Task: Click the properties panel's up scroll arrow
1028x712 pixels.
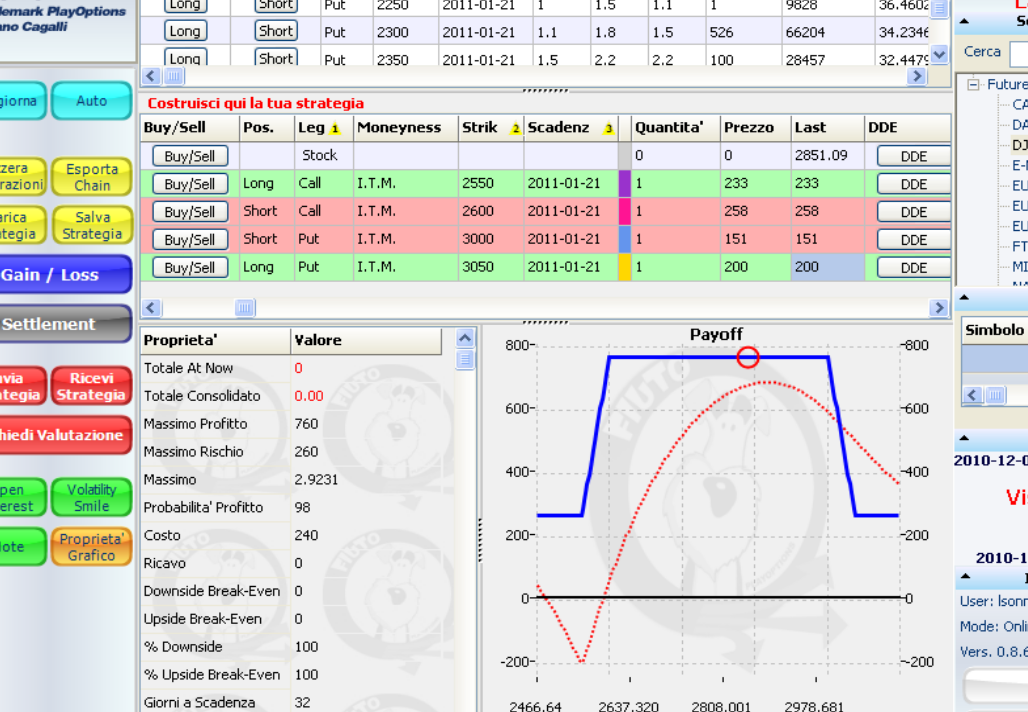Action: pyautogui.click(x=465, y=338)
